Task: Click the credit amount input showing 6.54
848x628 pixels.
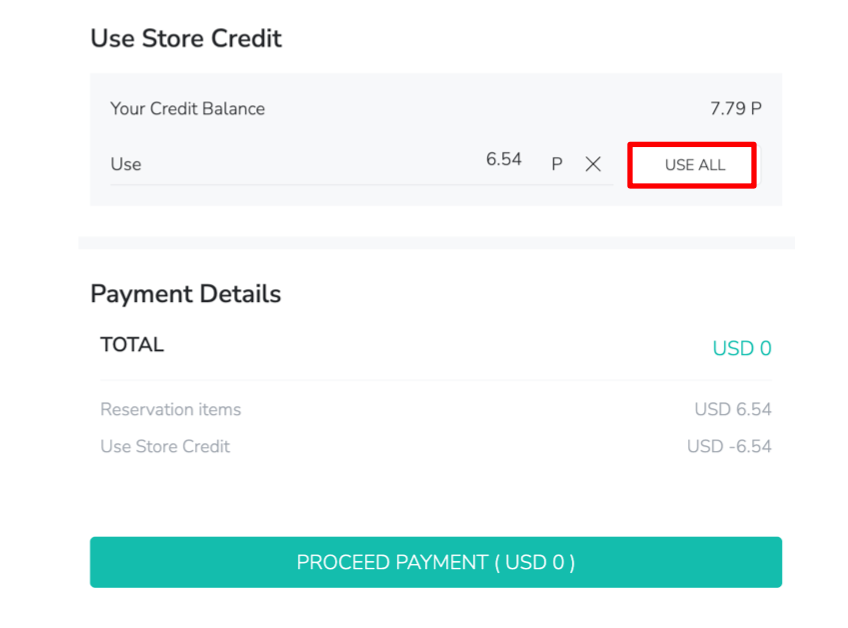Action: 505,159
